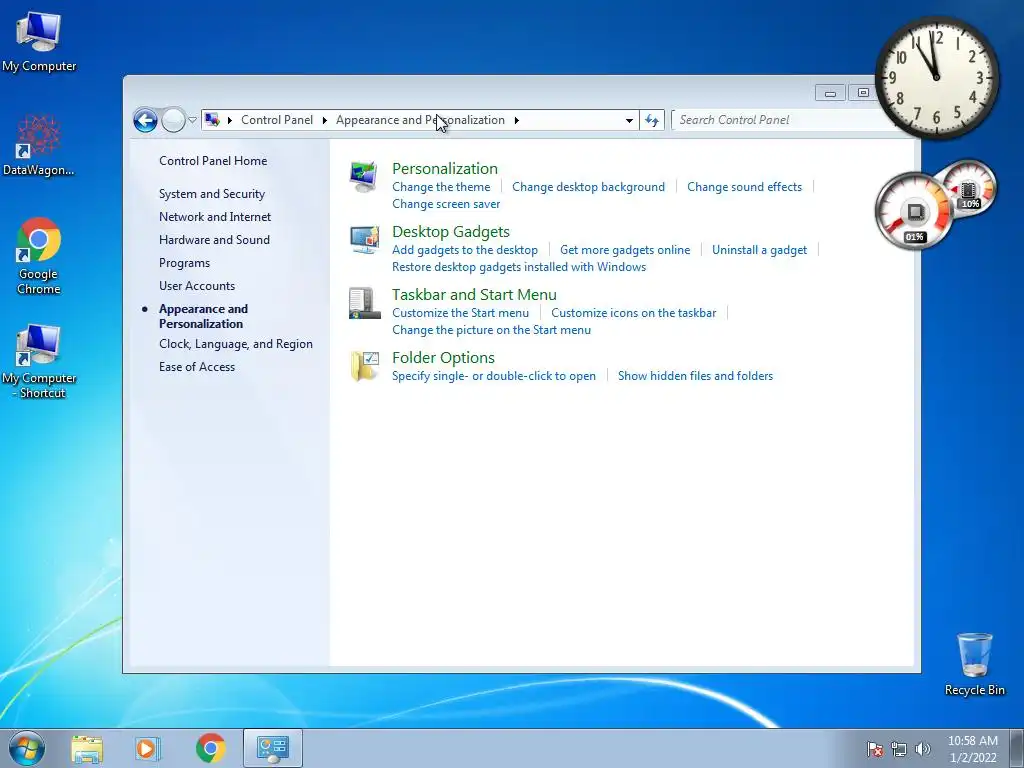
Task: Click the Show desktop button
Action: point(1017,748)
